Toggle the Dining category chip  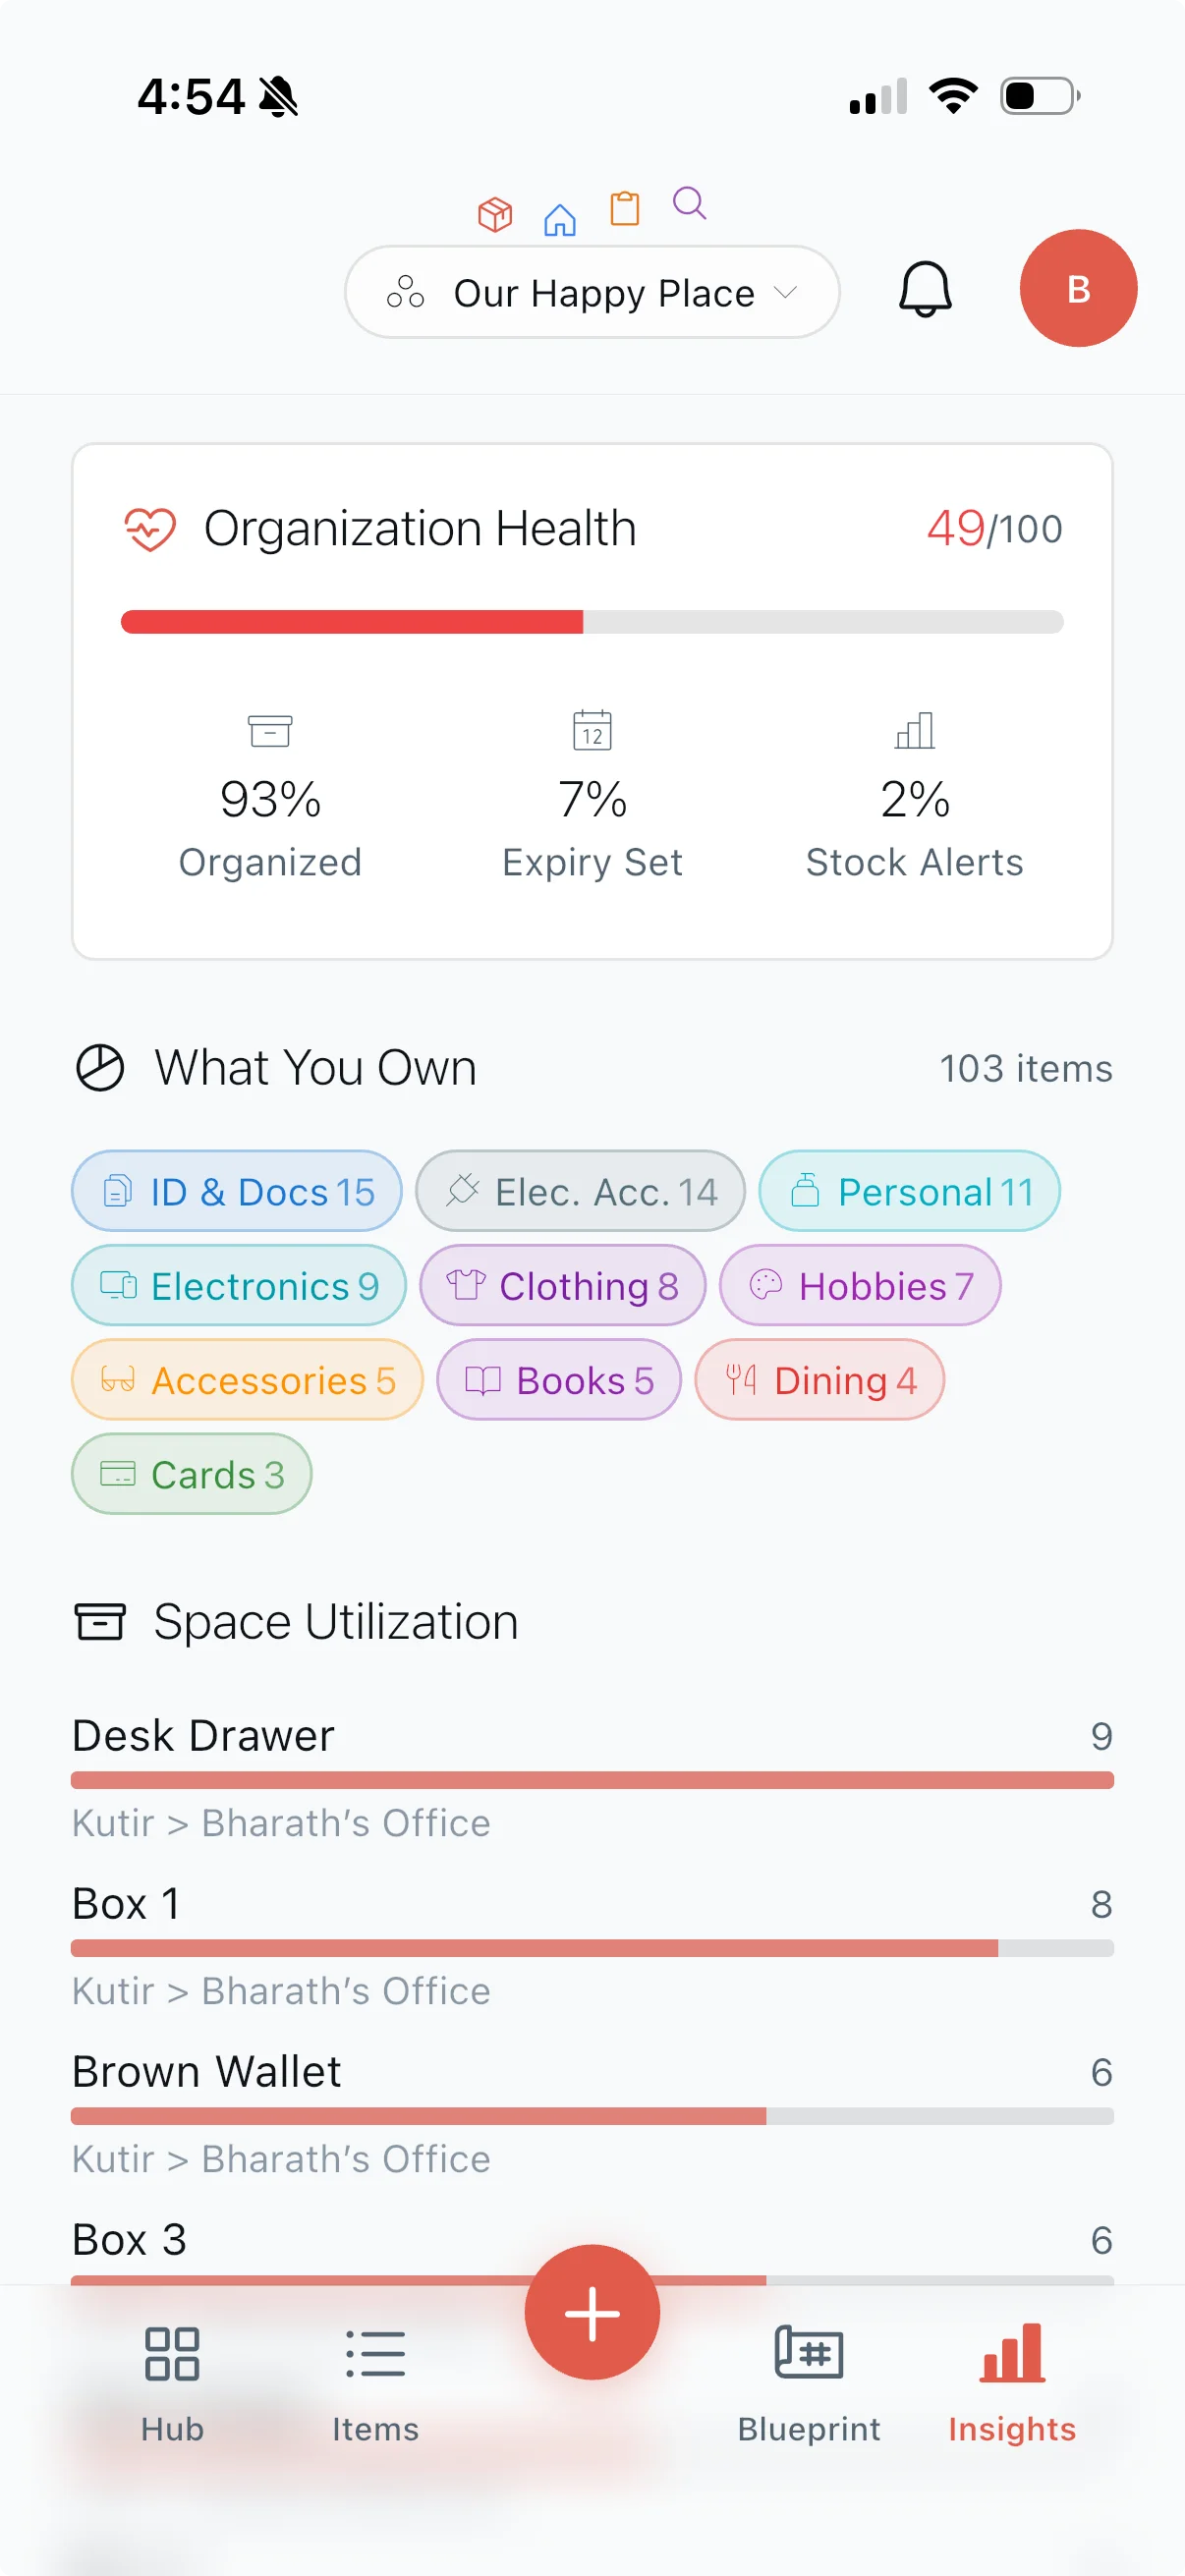tap(819, 1380)
